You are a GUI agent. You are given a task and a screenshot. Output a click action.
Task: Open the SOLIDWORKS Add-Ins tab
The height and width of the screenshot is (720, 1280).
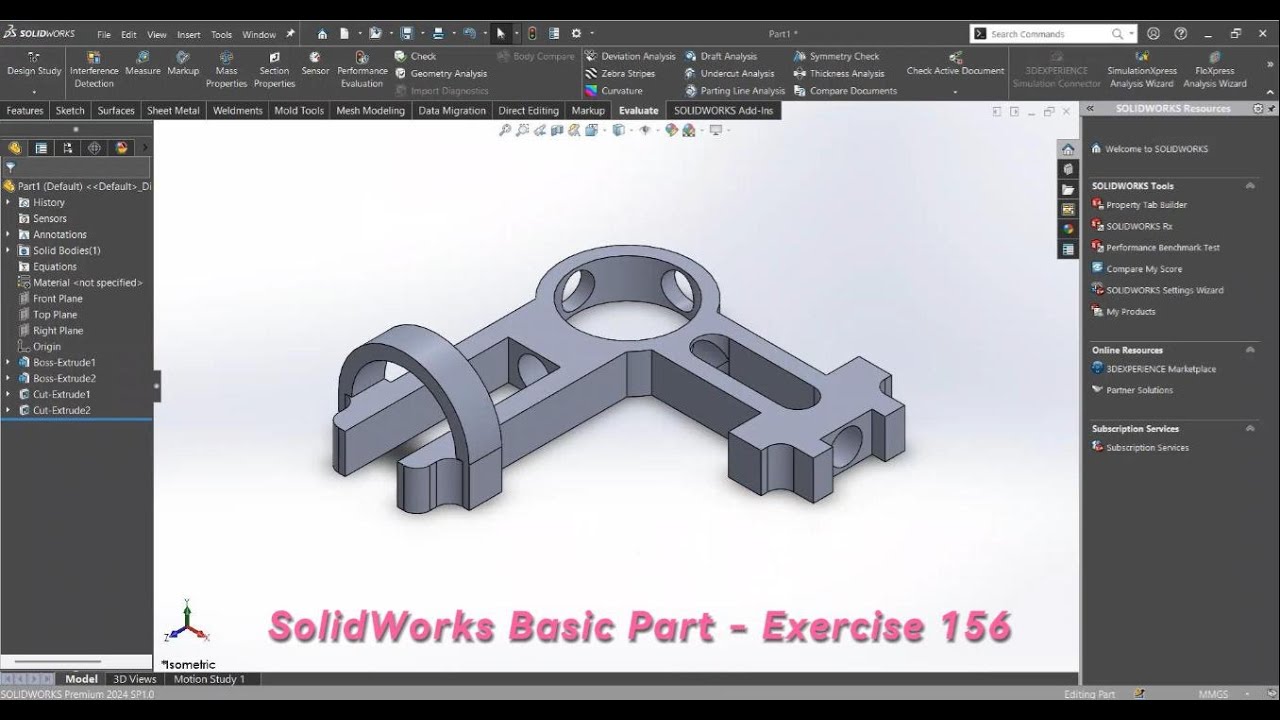723,110
